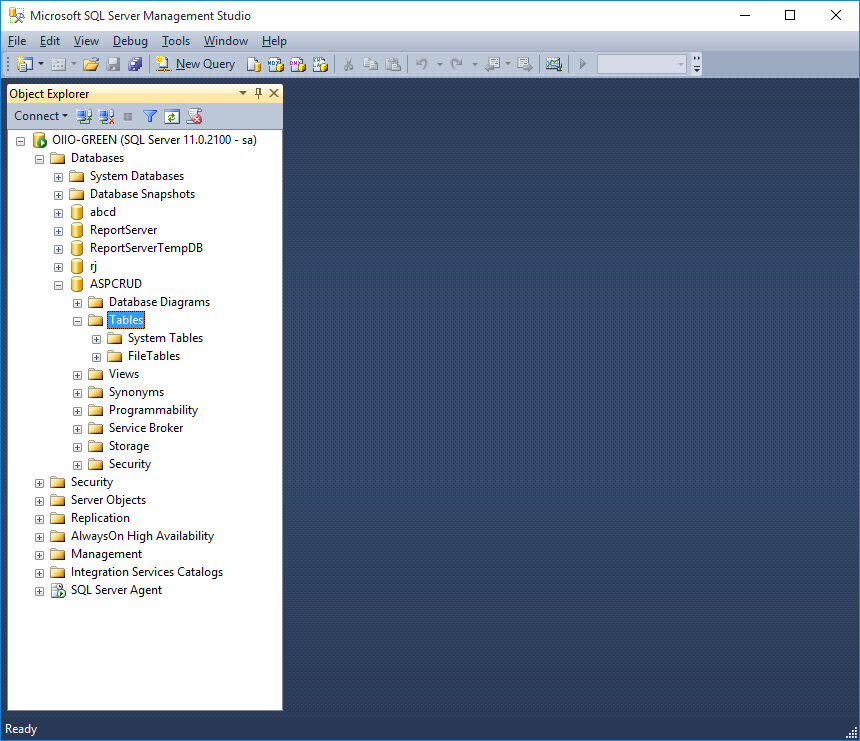Open the Tools menu
The image size is (860, 741).
click(176, 41)
